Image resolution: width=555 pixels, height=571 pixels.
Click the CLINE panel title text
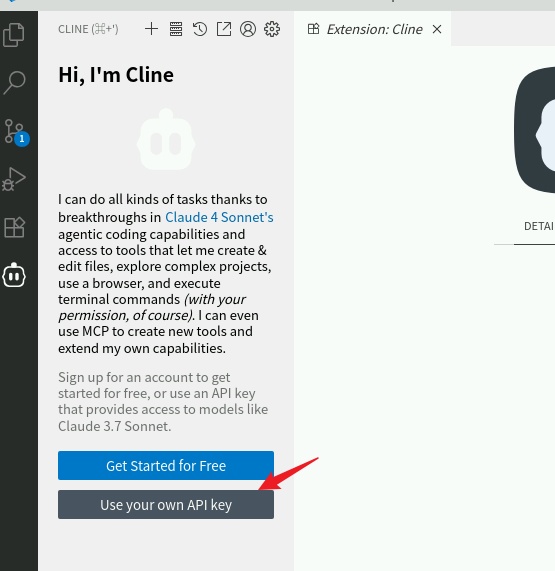[x=88, y=29]
